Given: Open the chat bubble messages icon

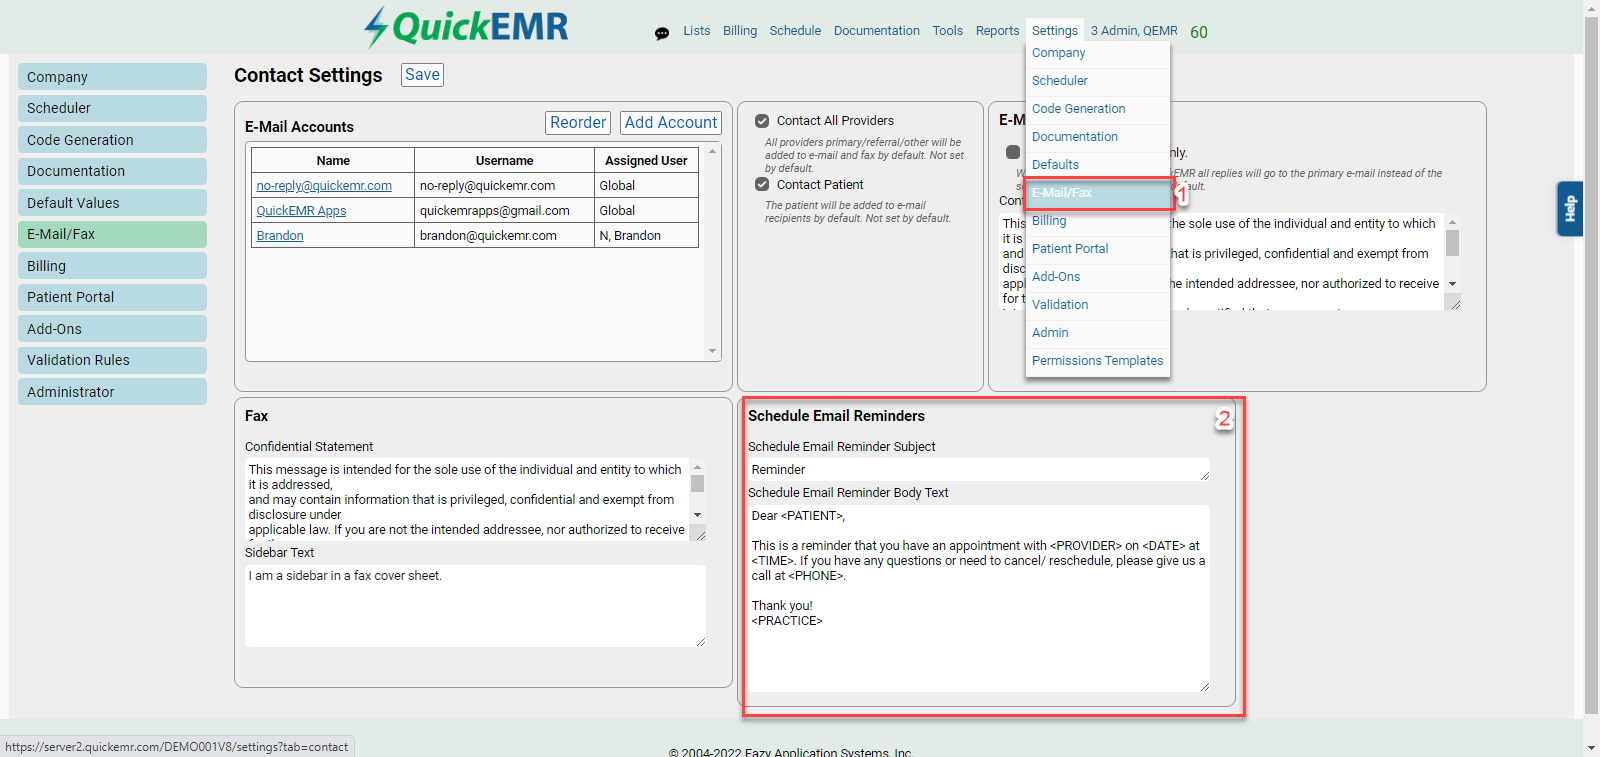Looking at the screenshot, I should [x=662, y=33].
